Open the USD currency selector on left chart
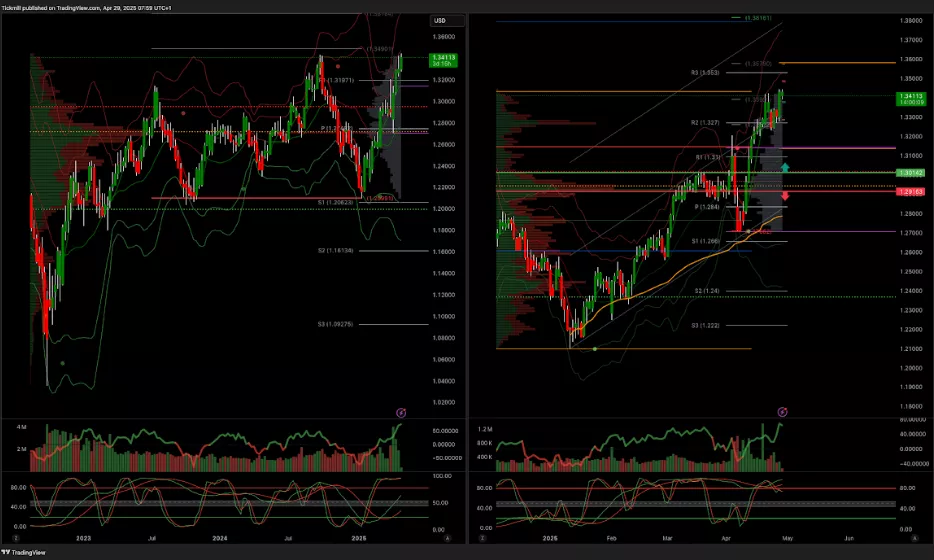 [x=439, y=21]
